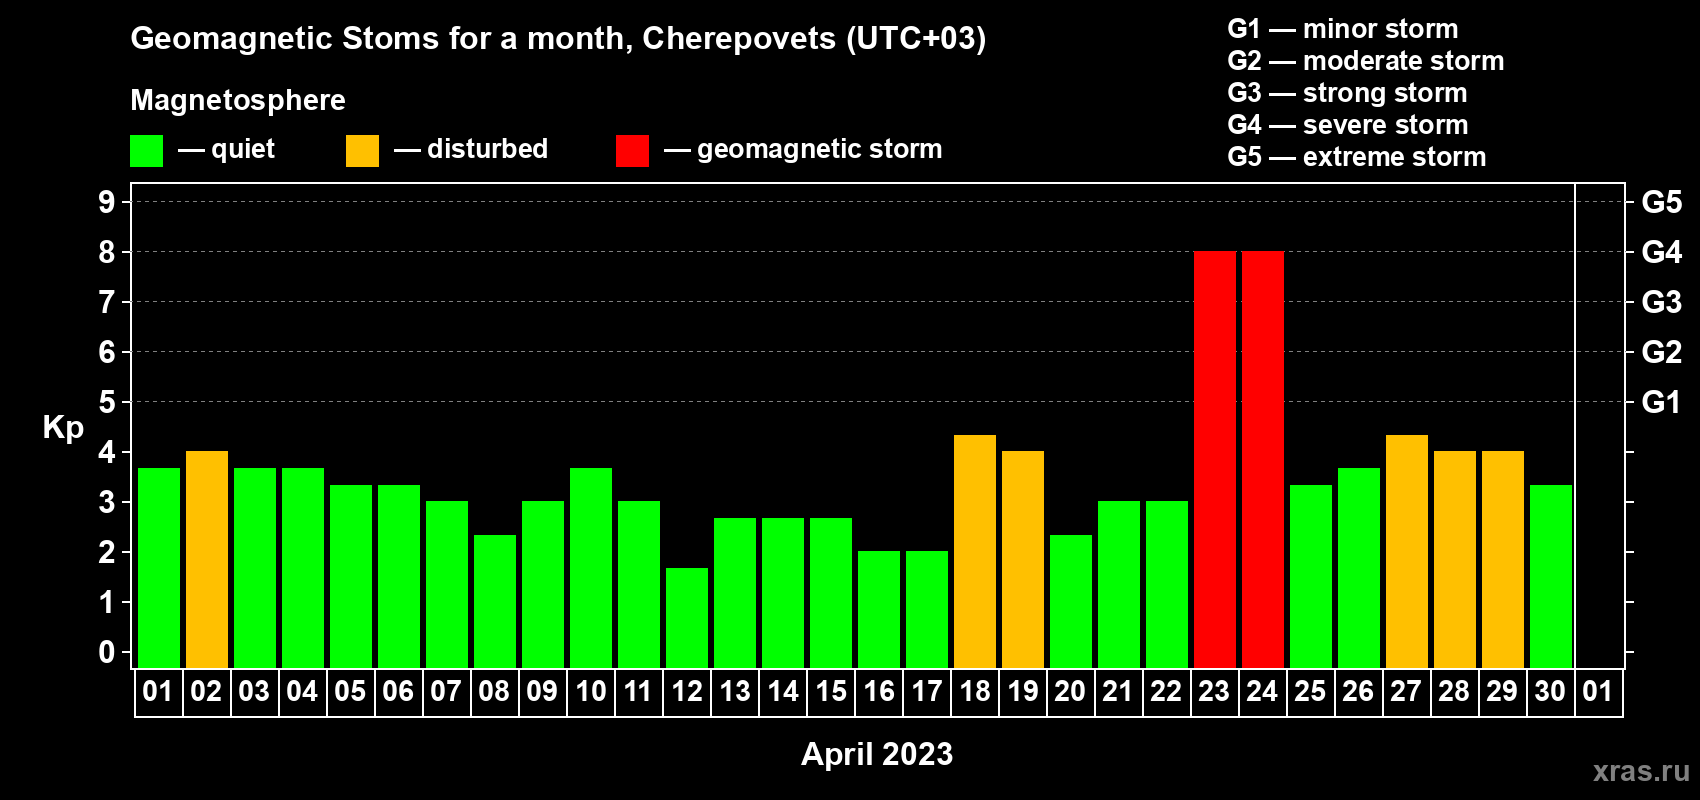The width and height of the screenshot is (1700, 800).
Task: Click the '— disturbed' legend text
Action: [x=471, y=149]
